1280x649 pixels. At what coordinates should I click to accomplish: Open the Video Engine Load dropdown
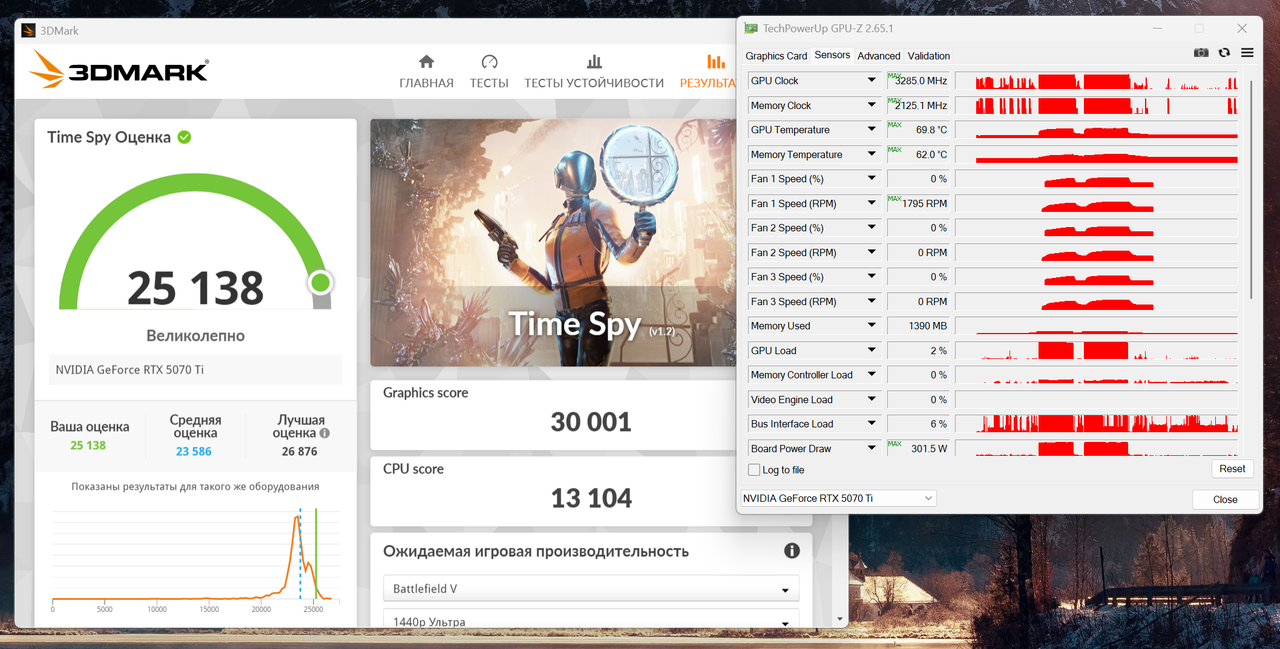(x=871, y=399)
